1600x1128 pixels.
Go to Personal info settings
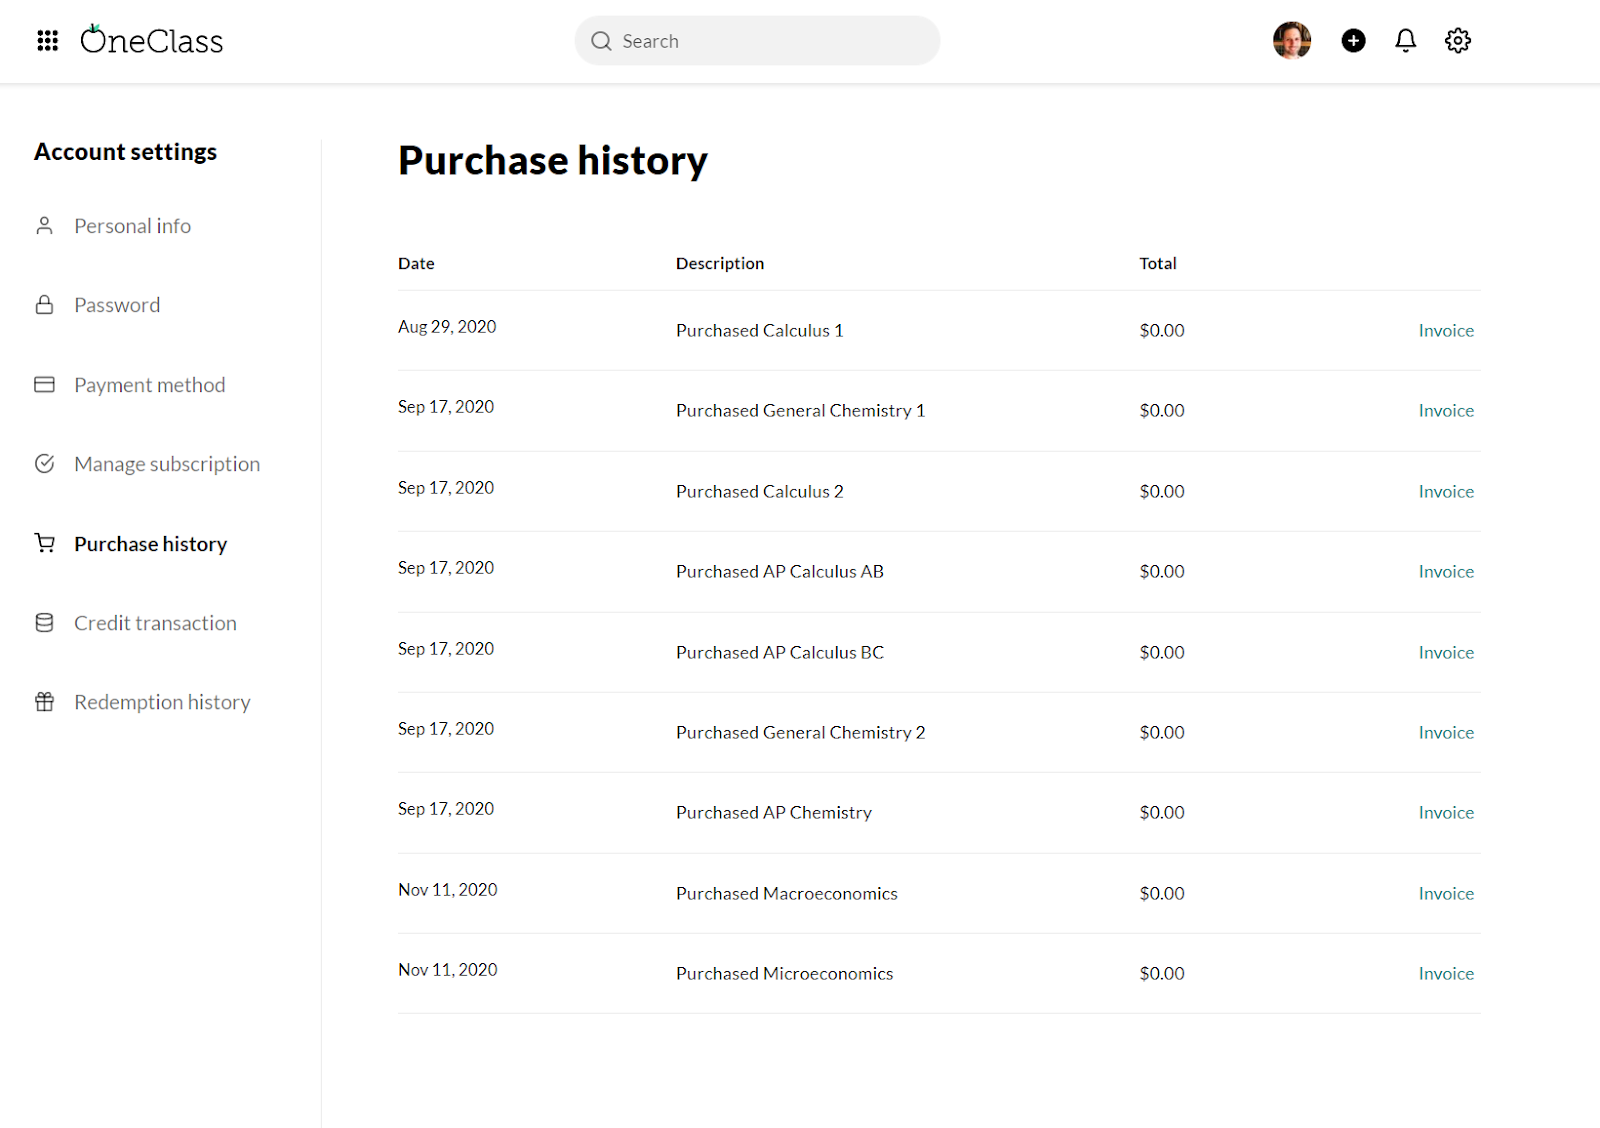pyautogui.click(x=132, y=226)
